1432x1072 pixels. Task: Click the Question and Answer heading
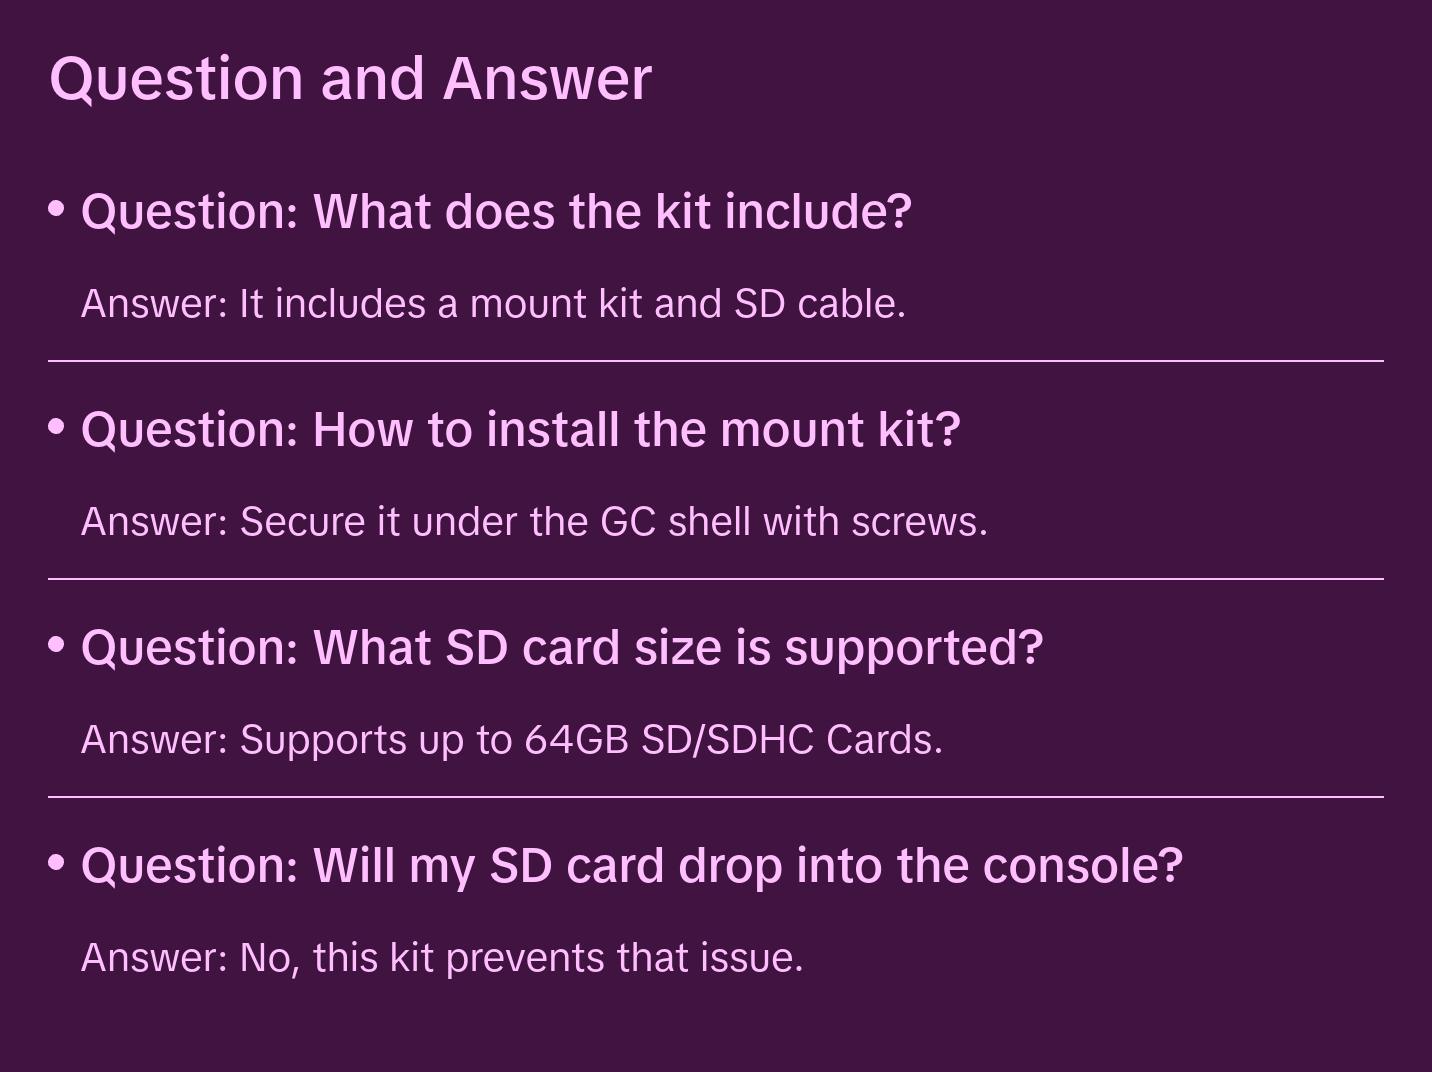point(350,78)
